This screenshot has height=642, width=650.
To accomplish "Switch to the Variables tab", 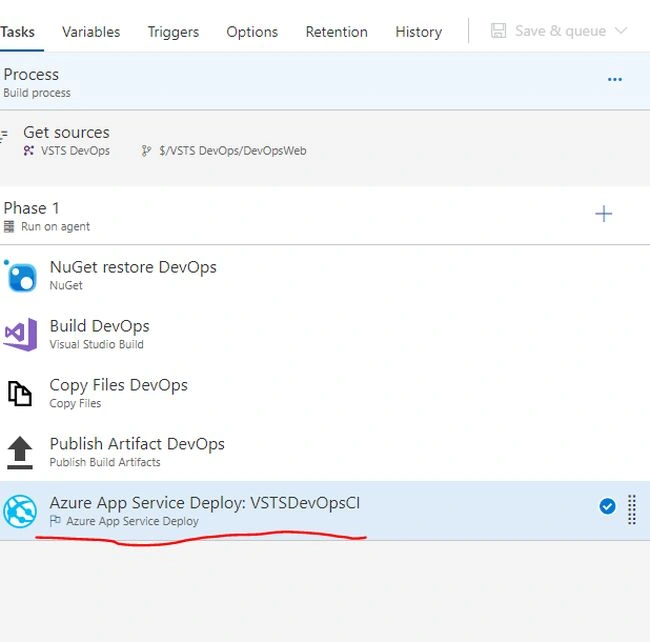I will click(91, 32).
